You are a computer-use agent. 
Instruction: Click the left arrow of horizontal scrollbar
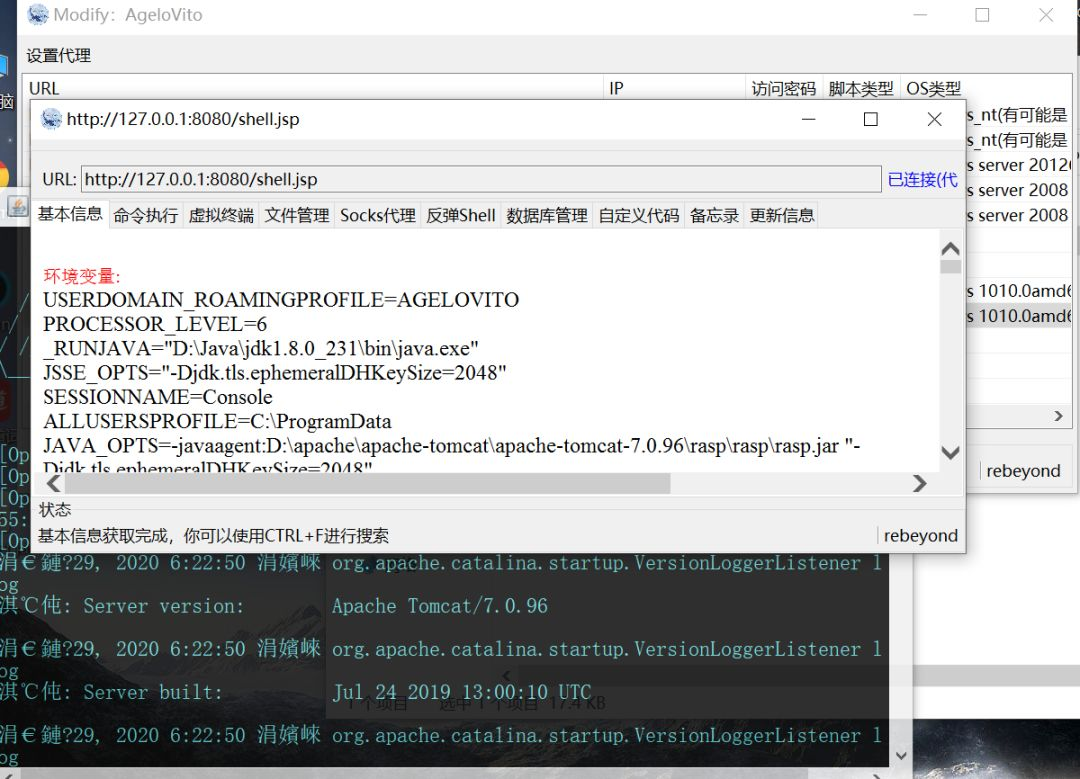pyautogui.click(x=54, y=484)
